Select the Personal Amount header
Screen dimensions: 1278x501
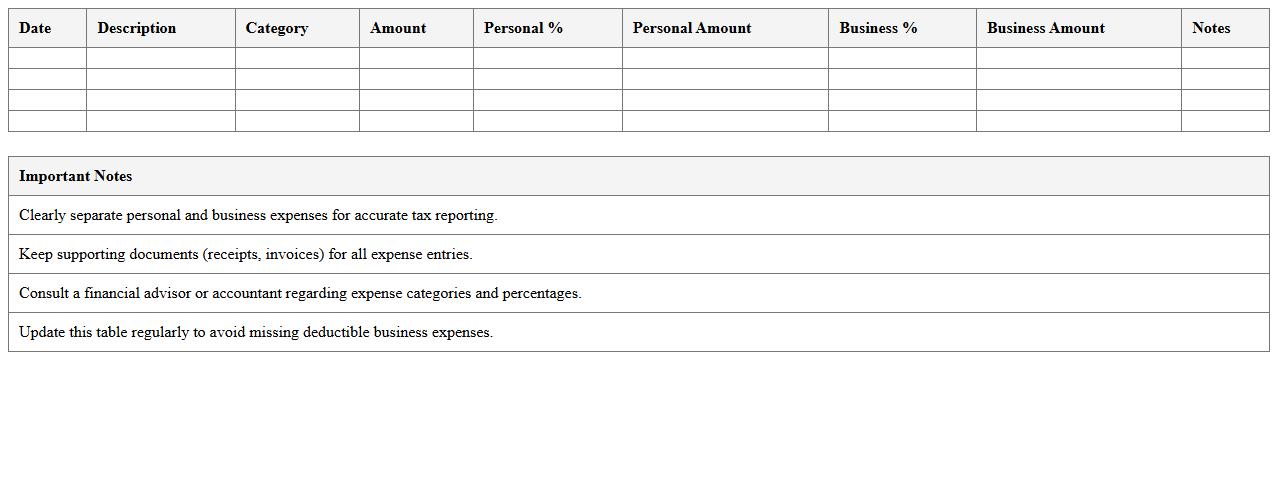692,28
